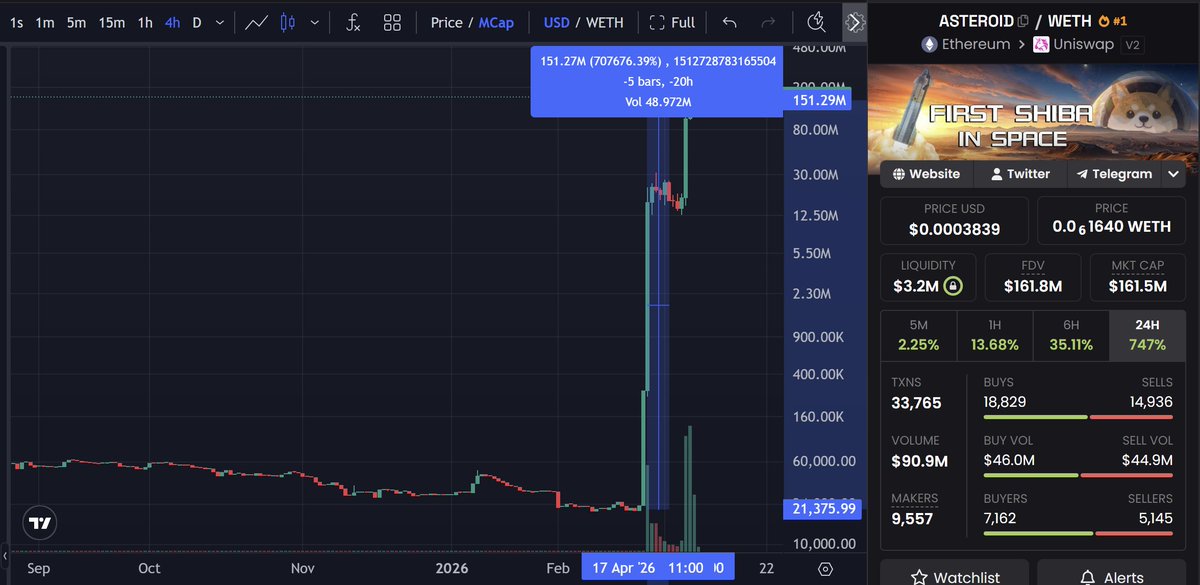Click the TradingView logo on chart
The width and height of the screenshot is (1200, 585).
point(40,523)
